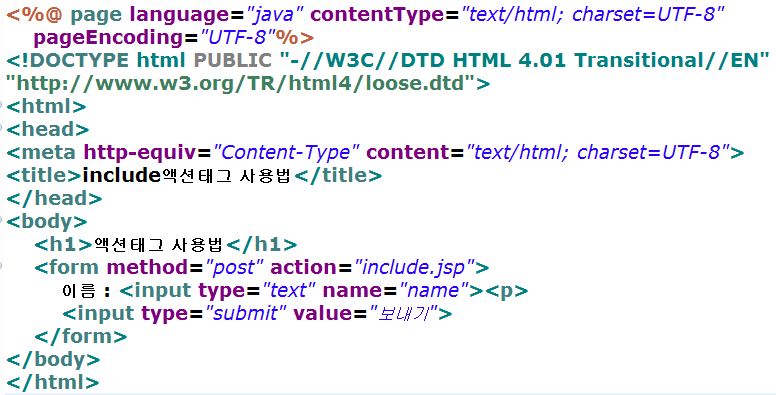Image resolution: width=776 pixels, height=395 pixels.
Task: Select the 'pageEncoding' attribute name
Action: pyautogui.click(x=108, y=38)
